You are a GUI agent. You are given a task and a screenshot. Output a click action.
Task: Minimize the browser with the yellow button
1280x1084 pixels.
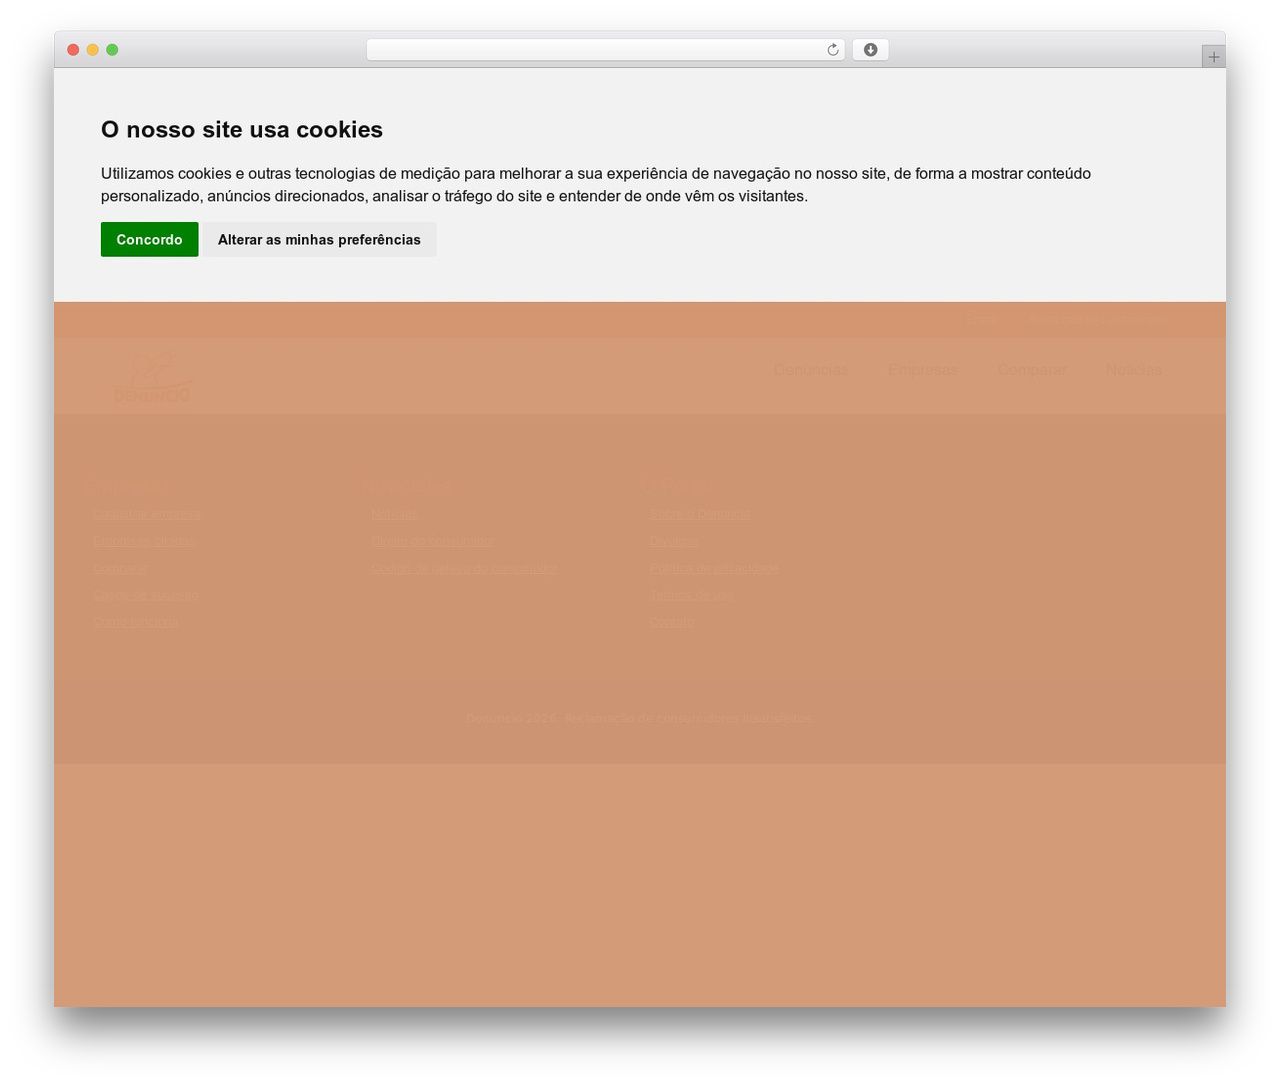point(92,50)
